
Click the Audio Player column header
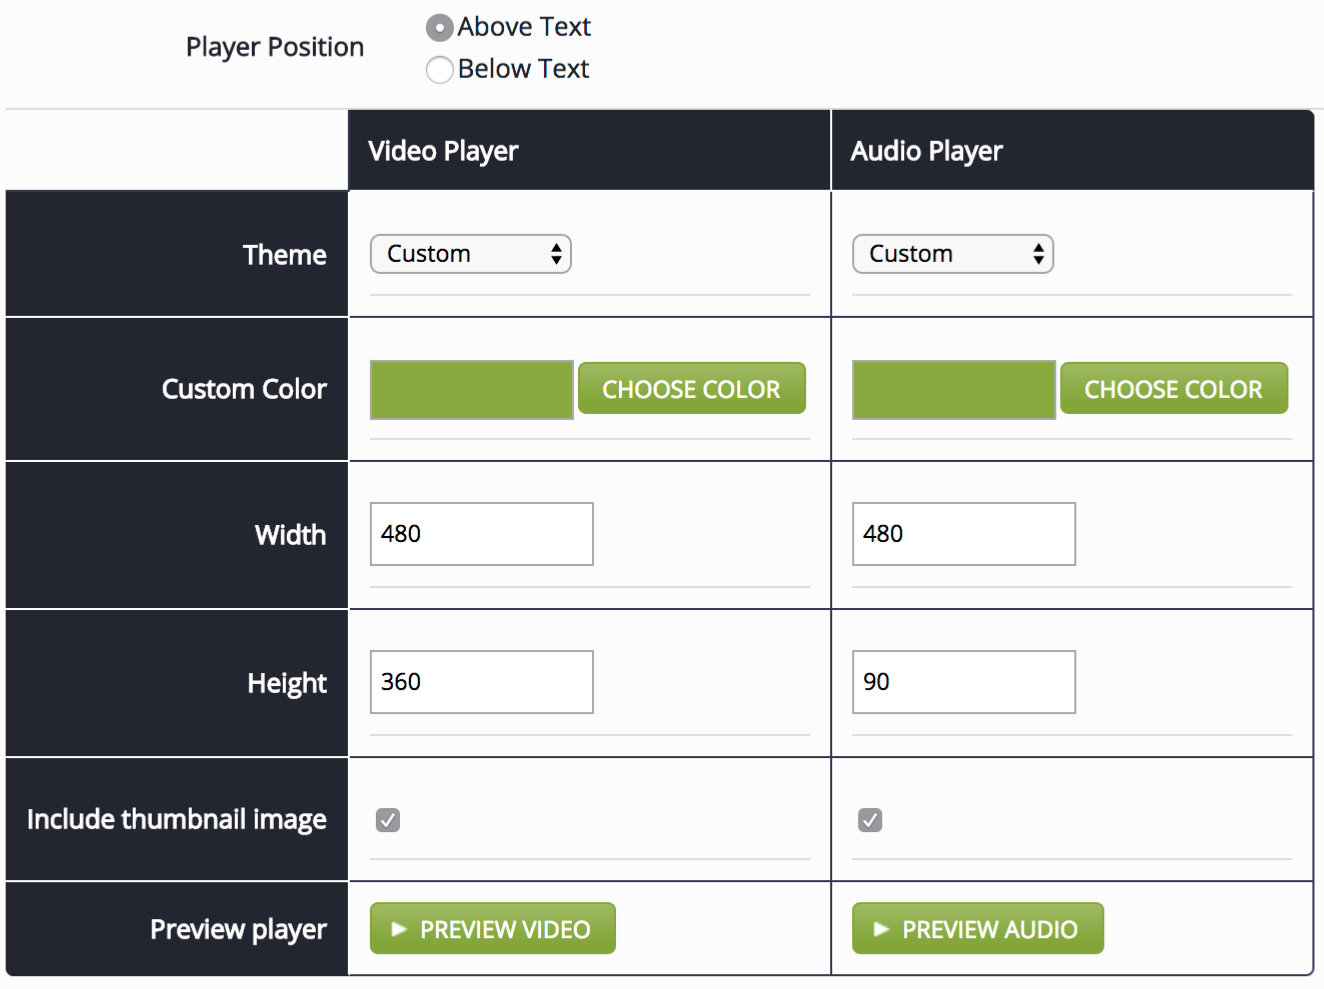pos(1072,150)
